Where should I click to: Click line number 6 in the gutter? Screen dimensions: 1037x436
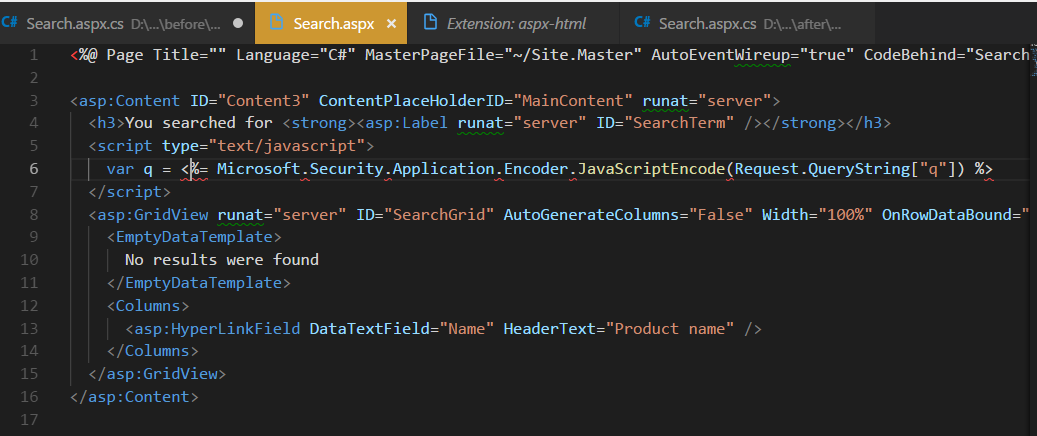pos(34,168)
